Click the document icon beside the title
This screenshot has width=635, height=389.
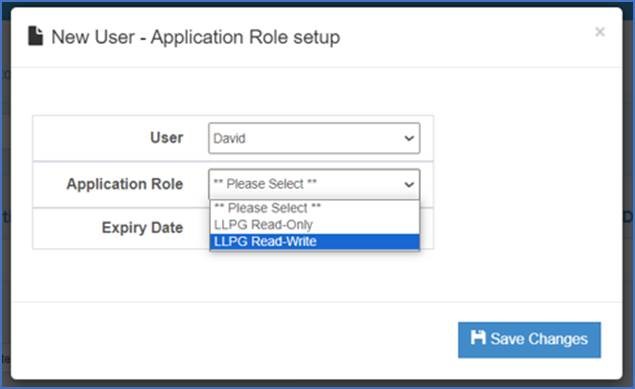tap(35, 36)
